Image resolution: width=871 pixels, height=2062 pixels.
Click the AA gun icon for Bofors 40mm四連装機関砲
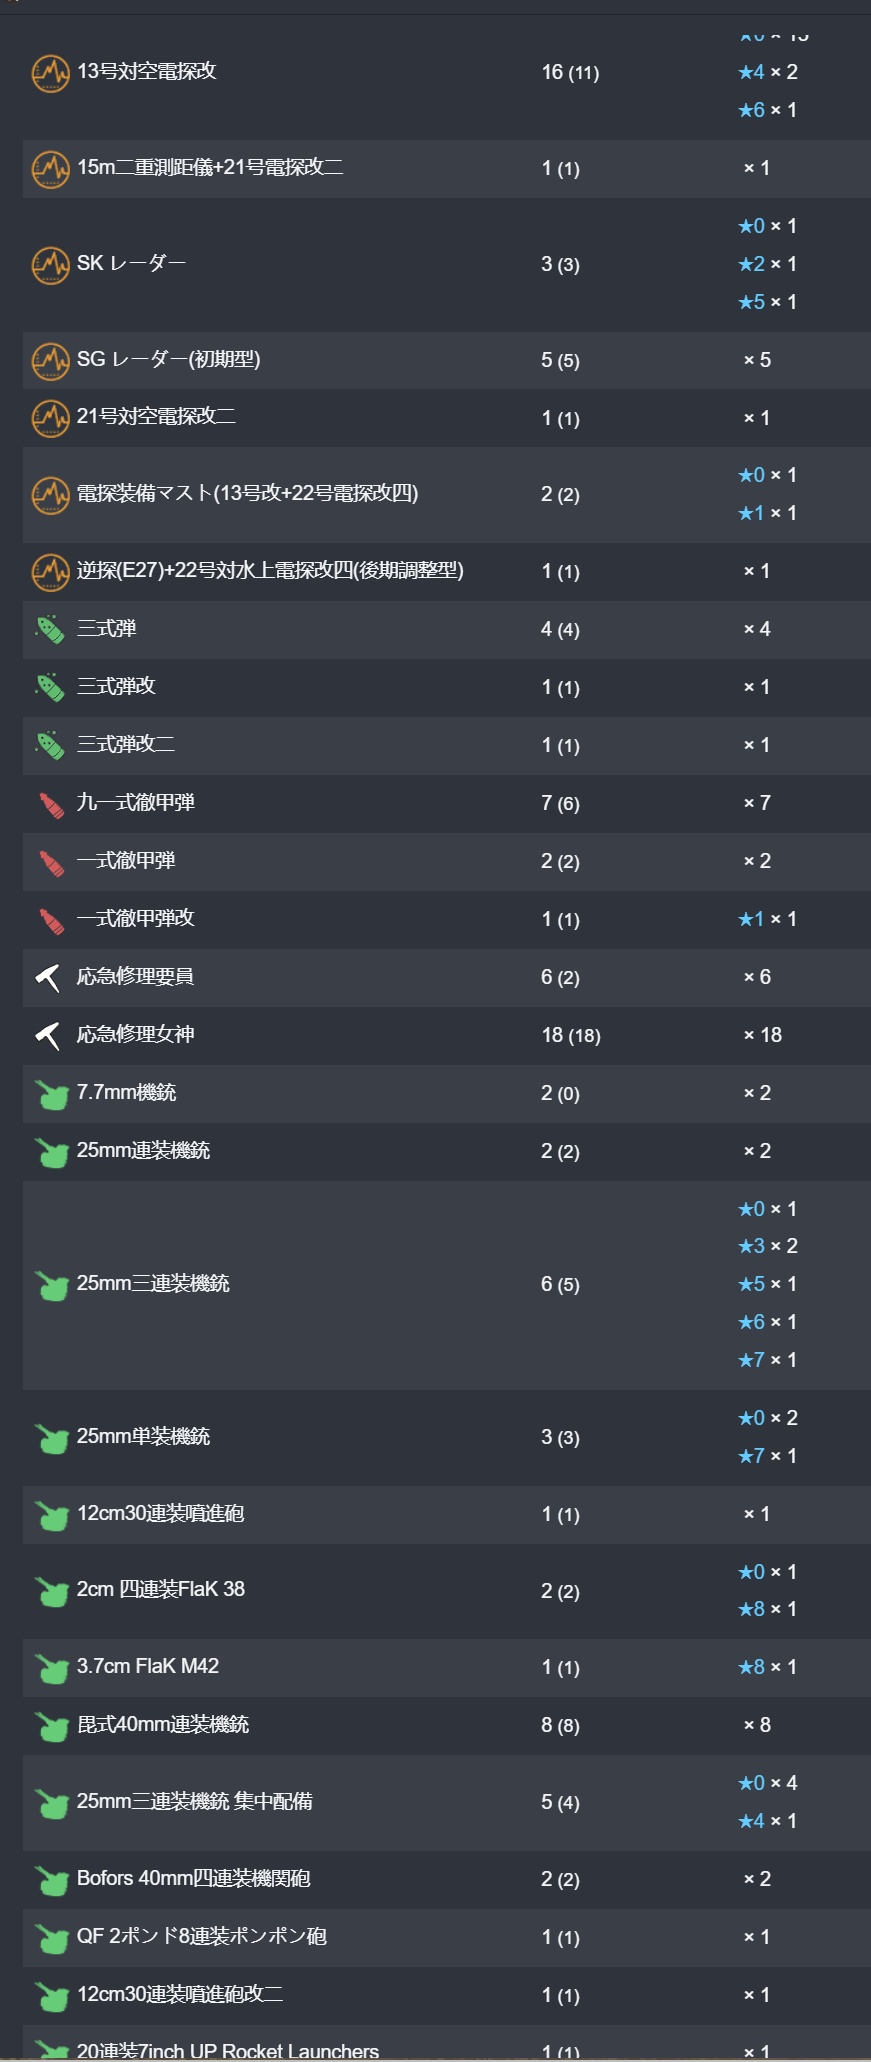(x=51, y=1880)
